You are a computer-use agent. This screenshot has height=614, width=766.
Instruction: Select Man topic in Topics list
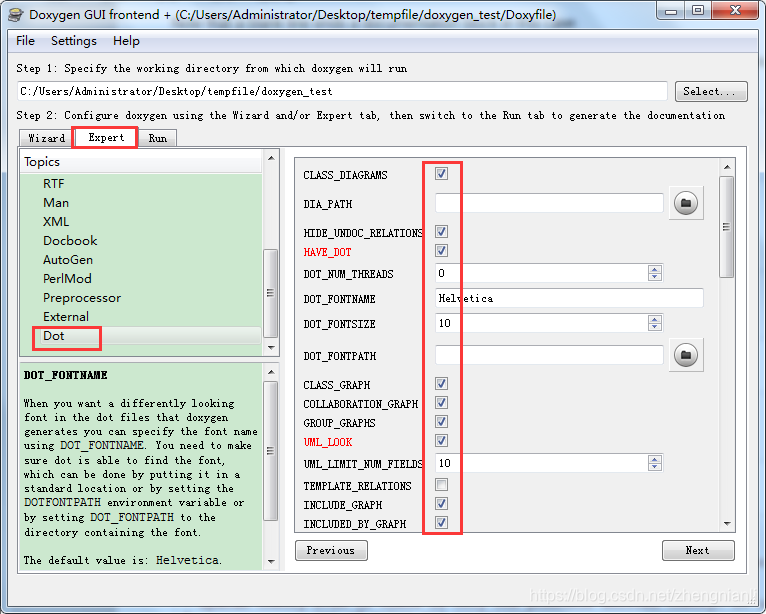click(56, 203)
